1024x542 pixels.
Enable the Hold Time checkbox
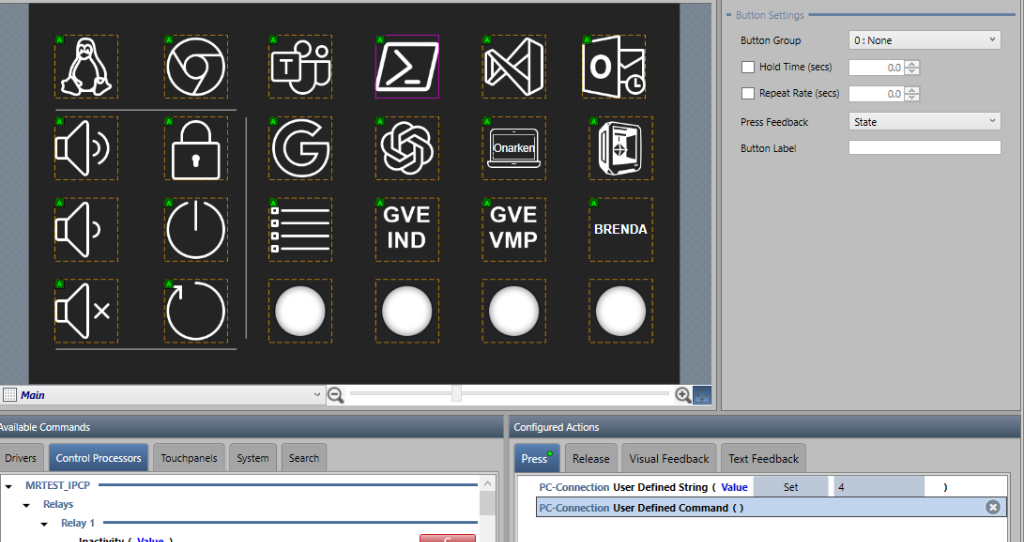pyautogui.click(x=748, y=67)
